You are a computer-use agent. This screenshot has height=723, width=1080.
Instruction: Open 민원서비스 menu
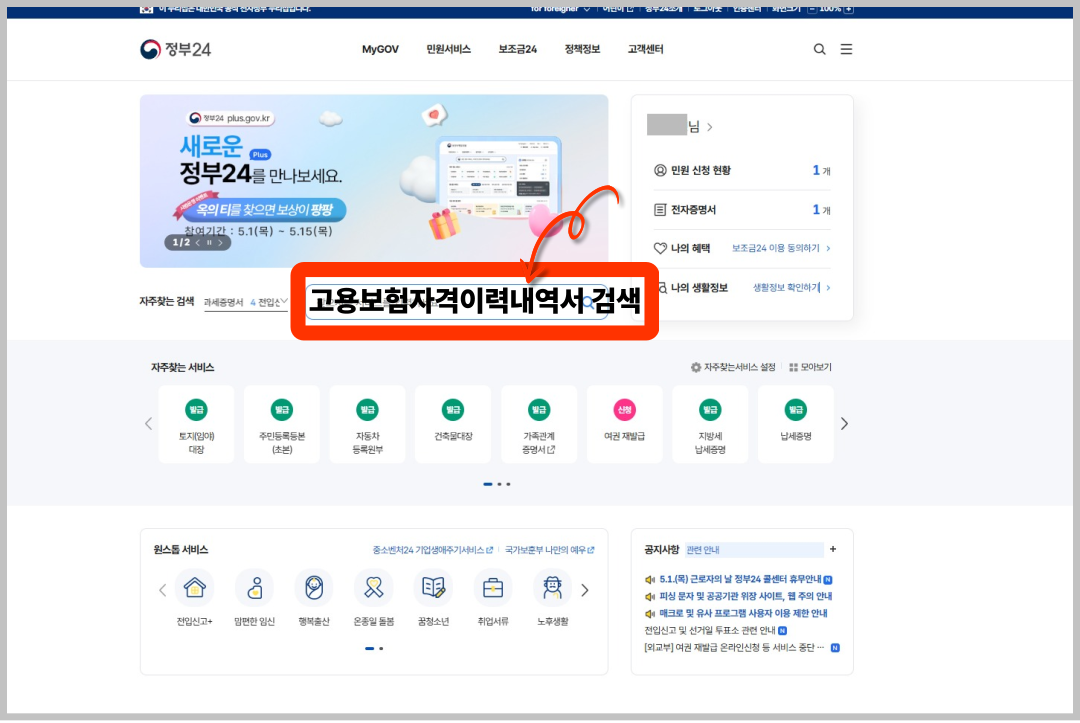448,49
